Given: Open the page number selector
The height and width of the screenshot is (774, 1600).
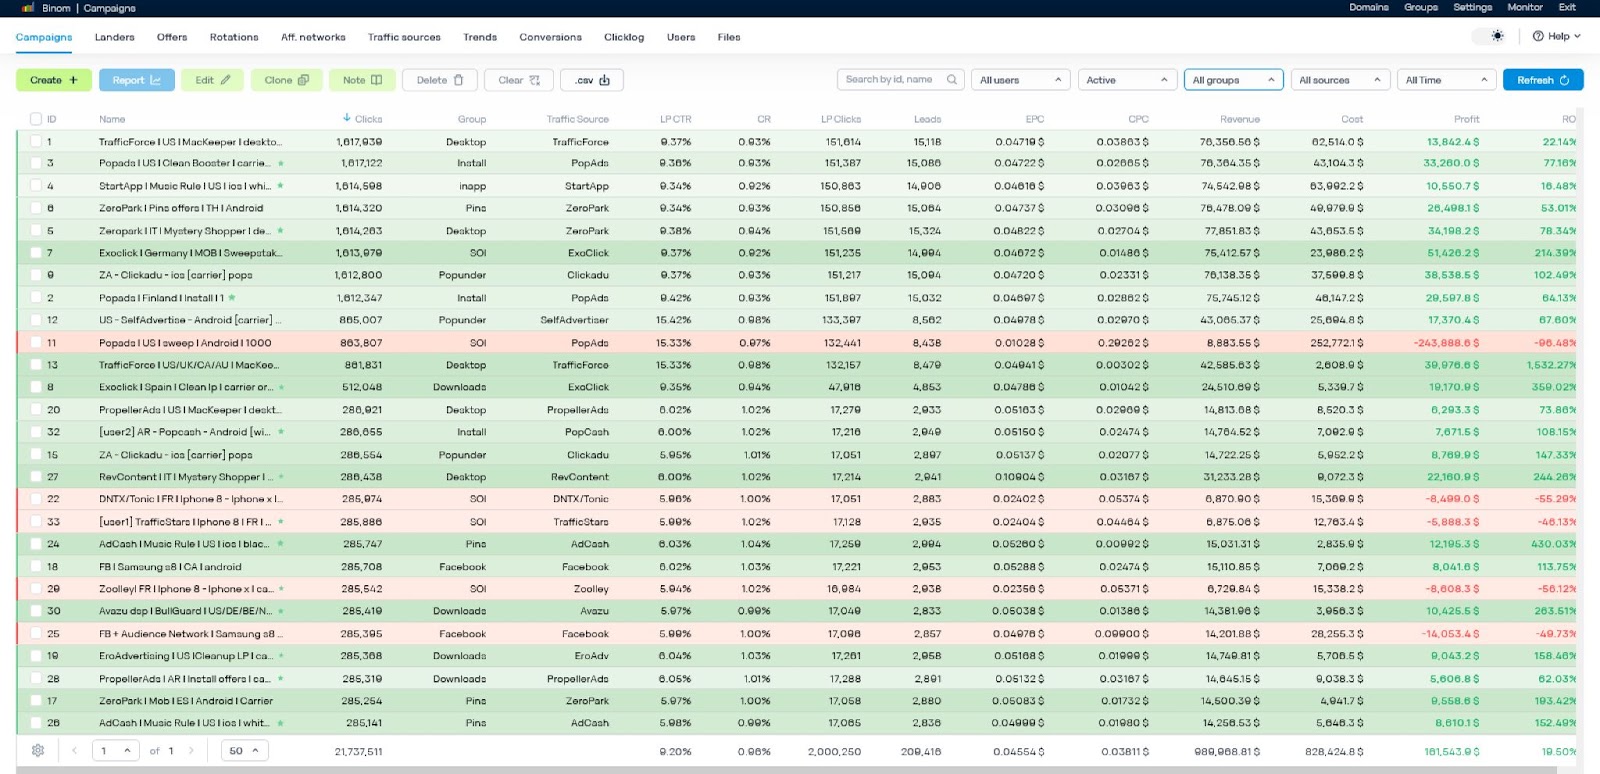Looking at the screenshot, I should [x=116, y=751].
